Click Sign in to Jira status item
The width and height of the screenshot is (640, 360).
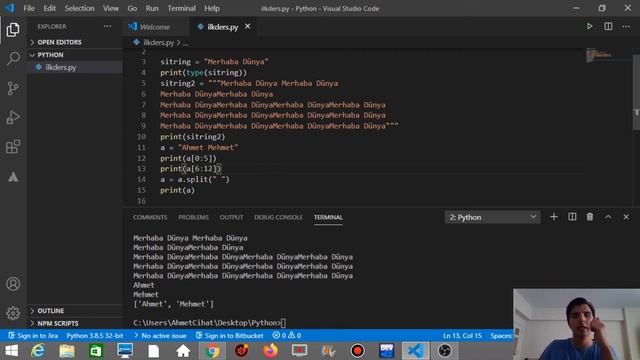33,336
